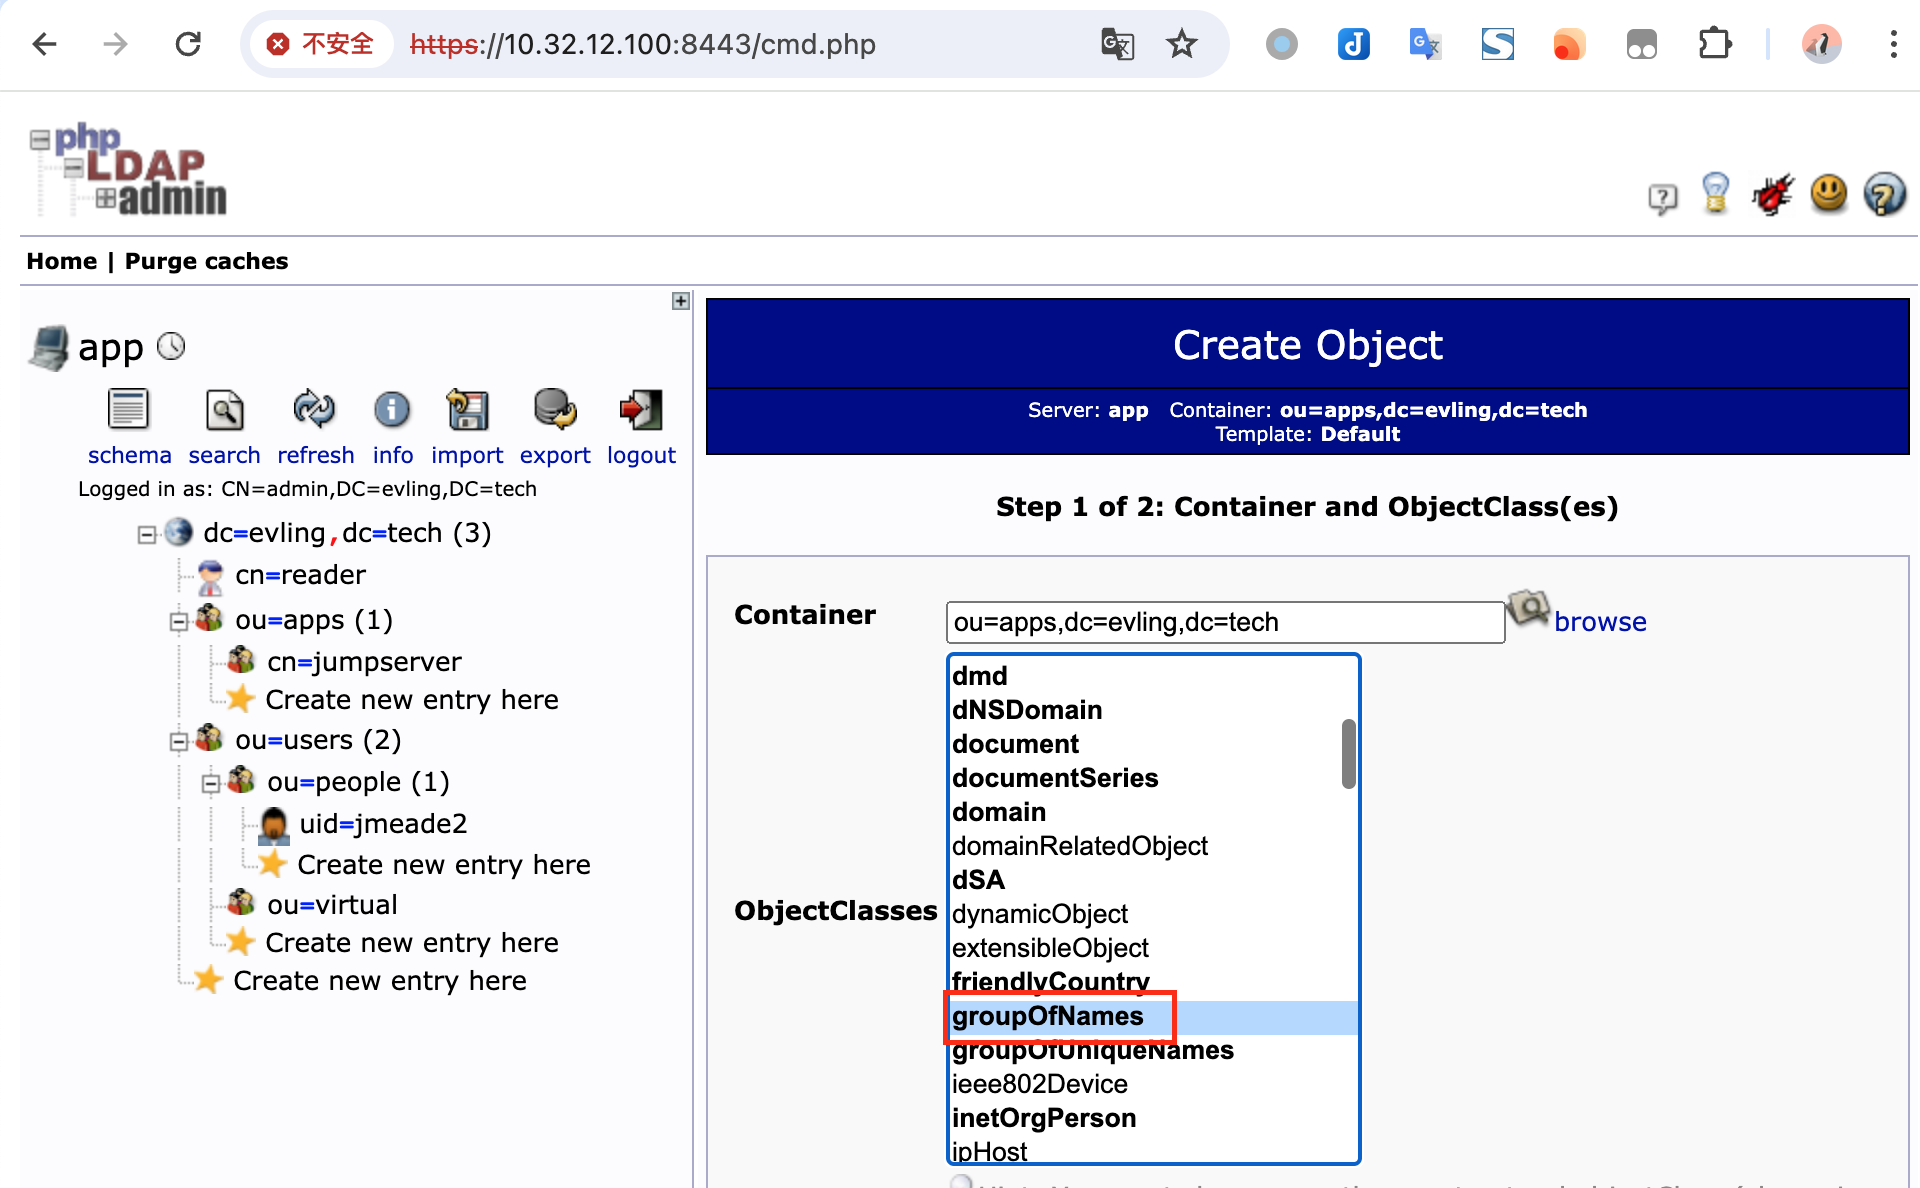The width and height of the screenshot is (1920, 1188).
Task: Click the browse container magnifier icon
Action: (x=1528, y=607)
